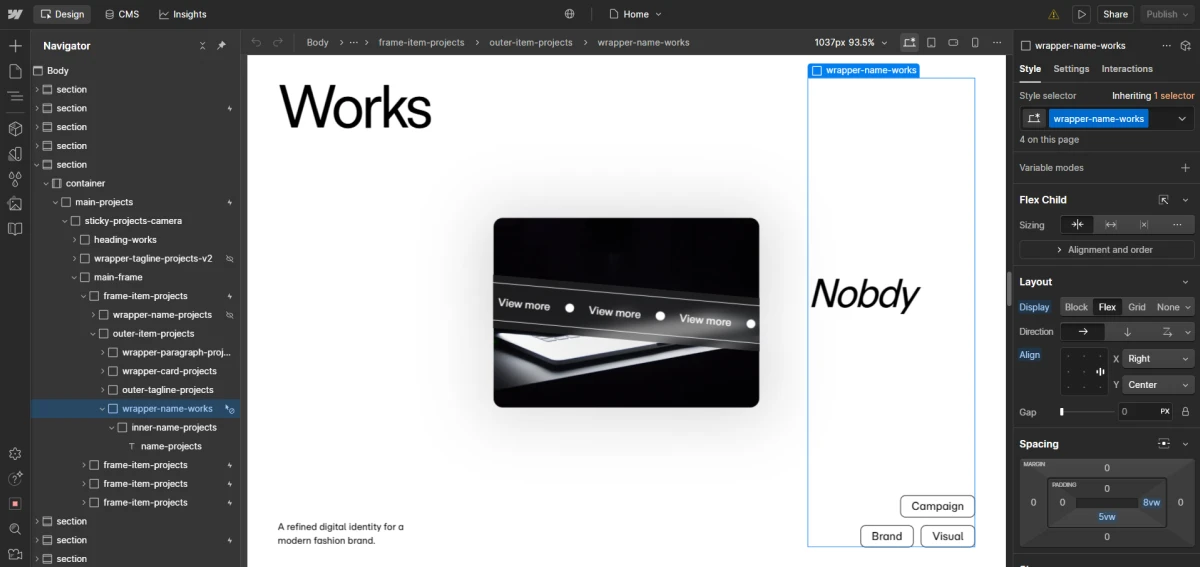
Task: Switch to Design mode tab
Action: tap(61, 14)
